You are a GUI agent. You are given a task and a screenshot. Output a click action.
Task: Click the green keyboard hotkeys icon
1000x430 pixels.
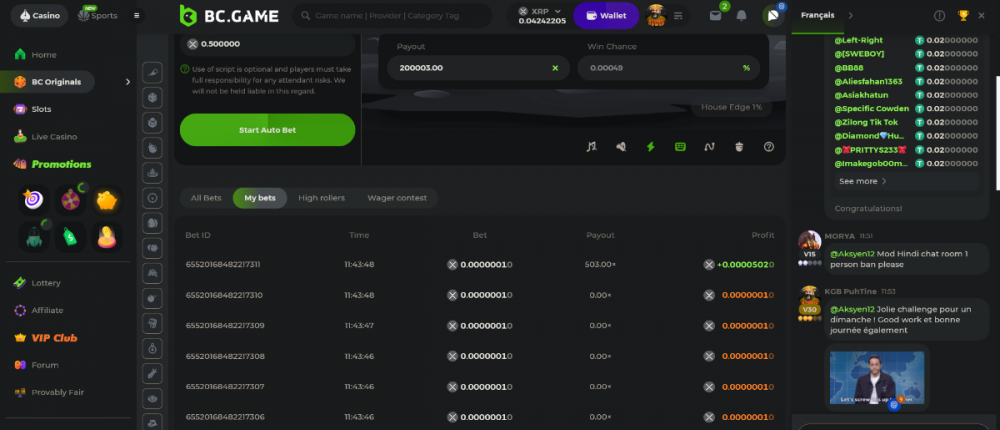680,146
